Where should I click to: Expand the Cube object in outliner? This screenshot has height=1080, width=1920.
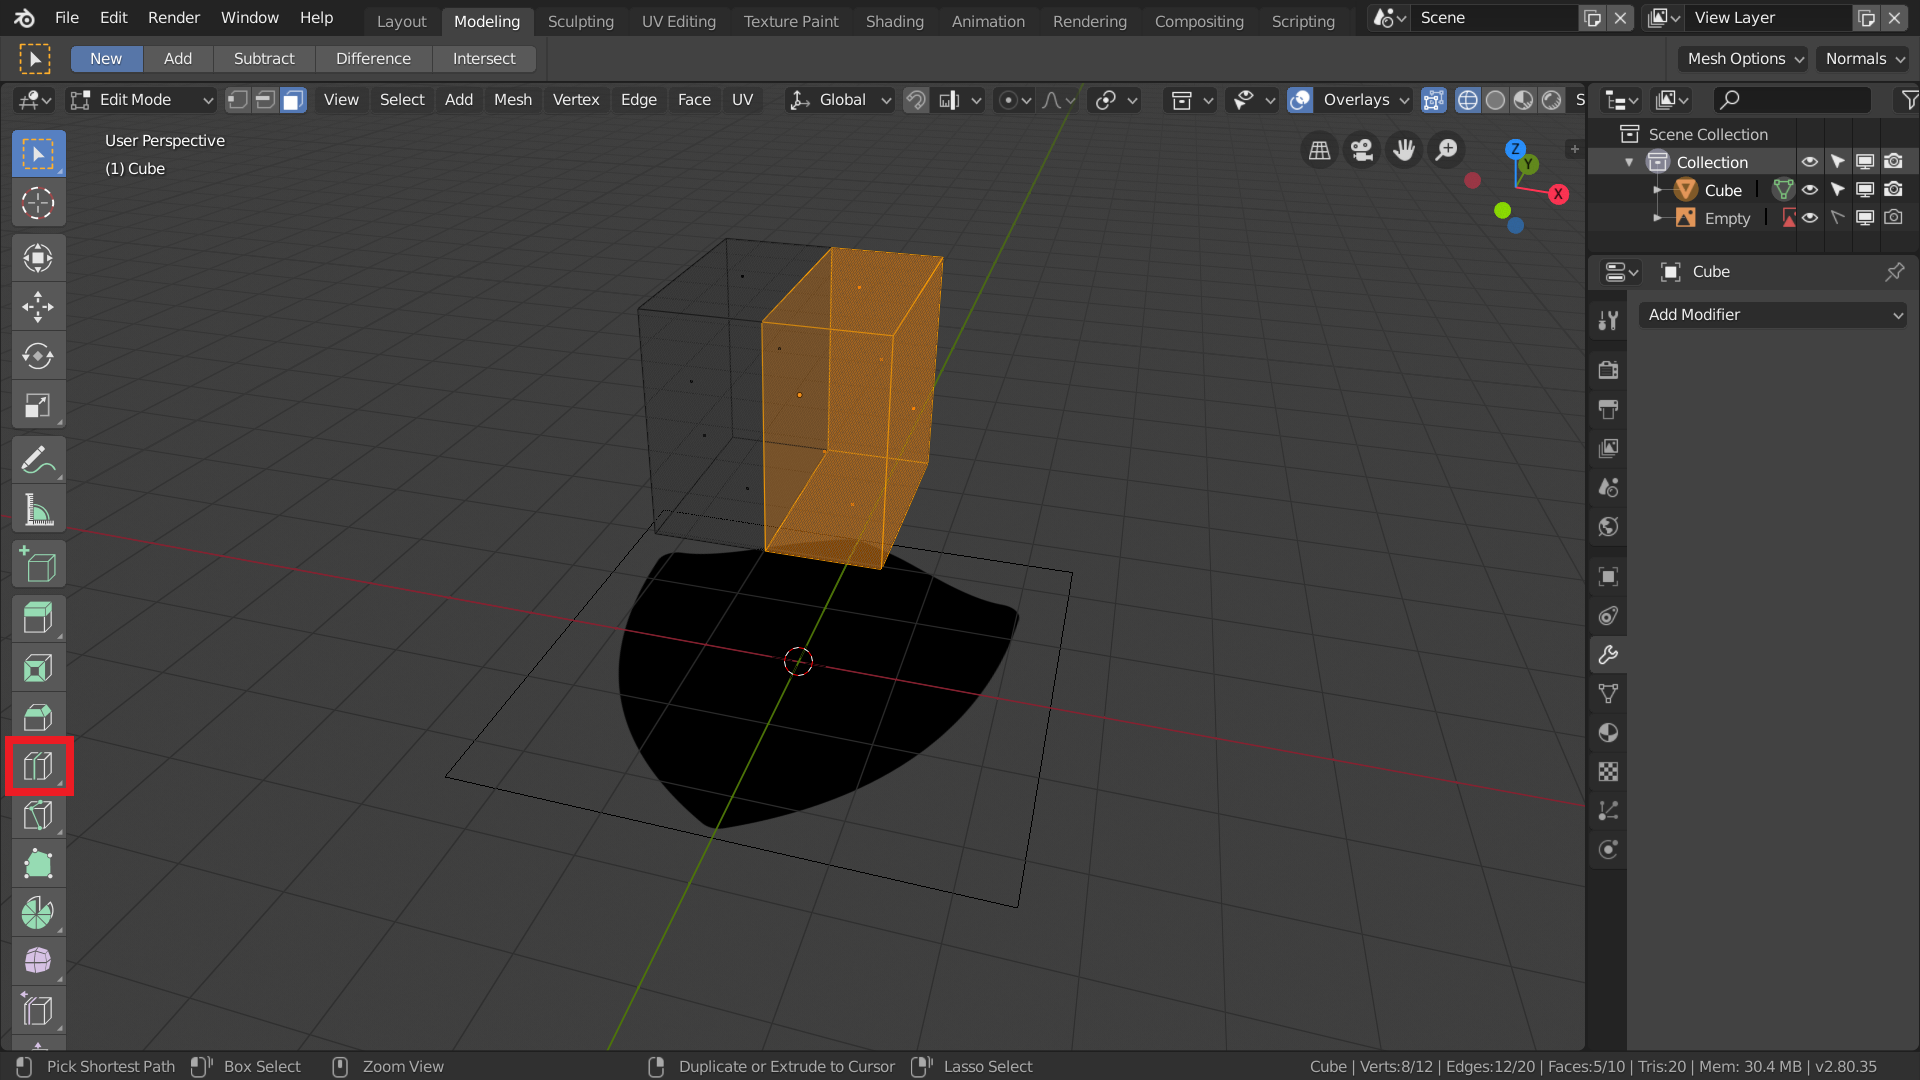(1657, 190)
